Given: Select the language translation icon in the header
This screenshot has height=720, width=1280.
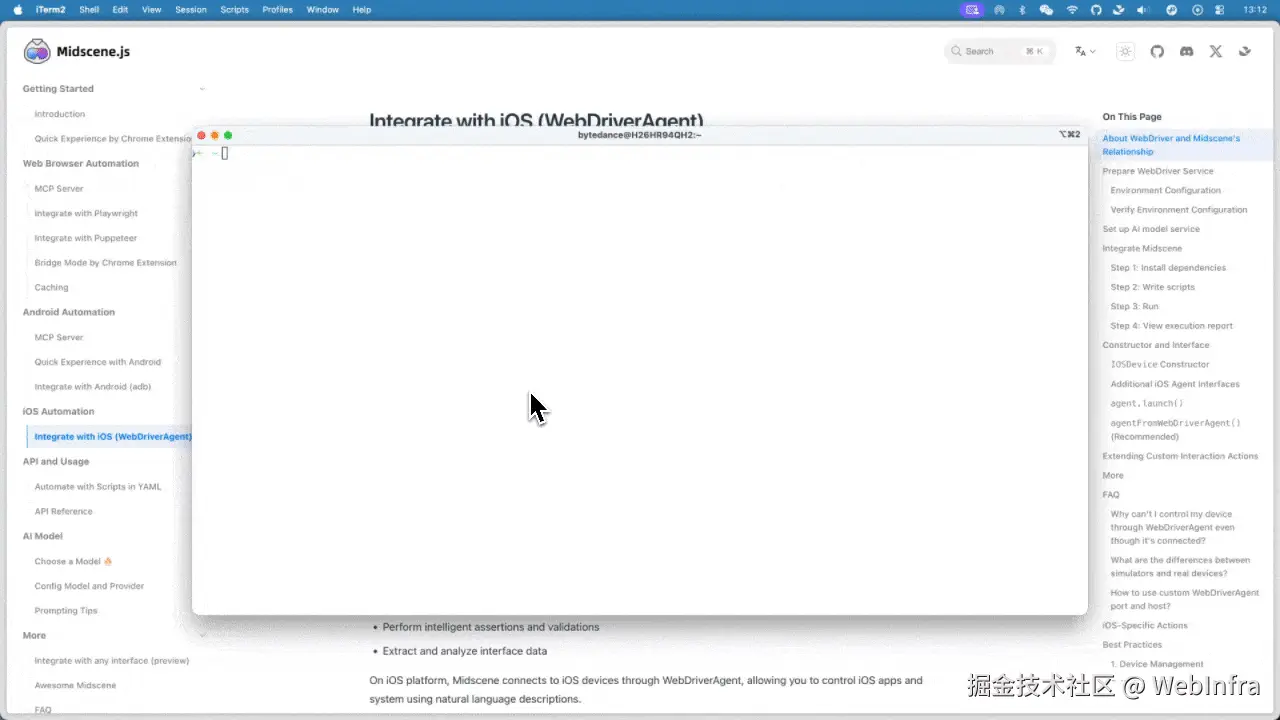Looking at the screenshot, I should pos(1079,51).
